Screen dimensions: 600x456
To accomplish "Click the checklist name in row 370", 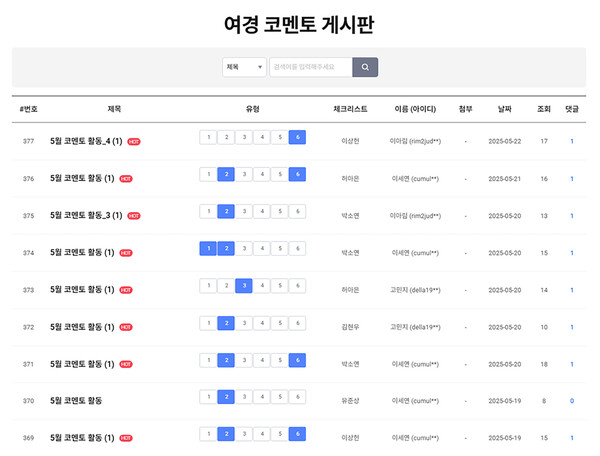I will [350, 401].
